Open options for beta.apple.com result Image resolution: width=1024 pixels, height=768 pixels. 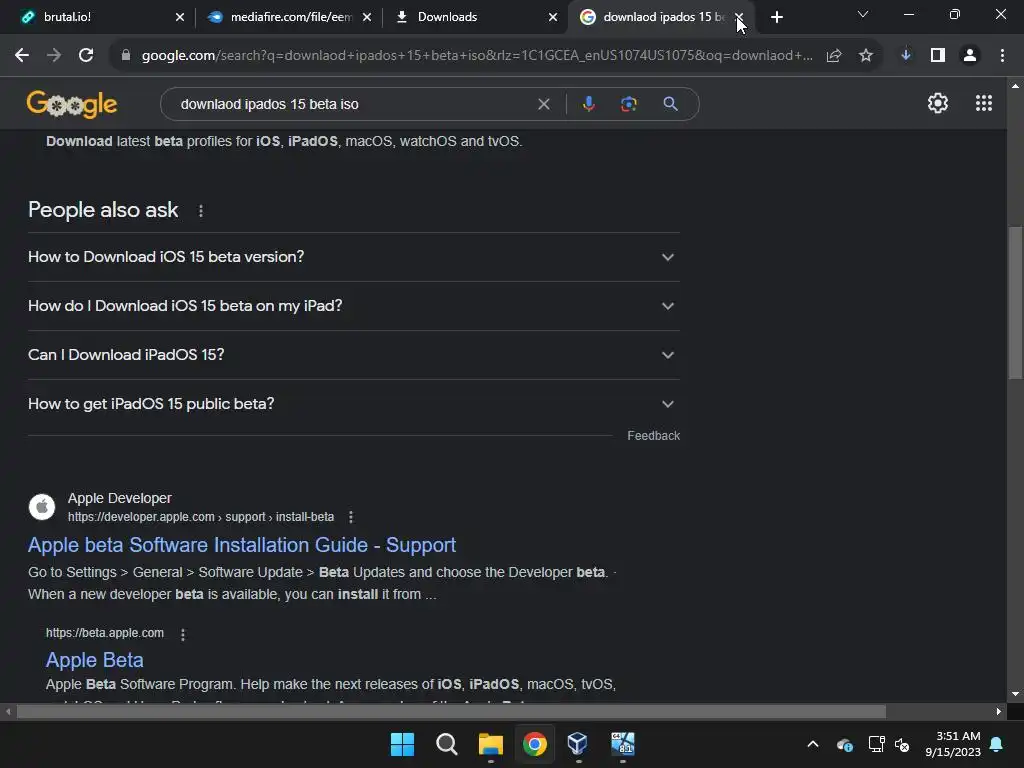click(183, 634)
